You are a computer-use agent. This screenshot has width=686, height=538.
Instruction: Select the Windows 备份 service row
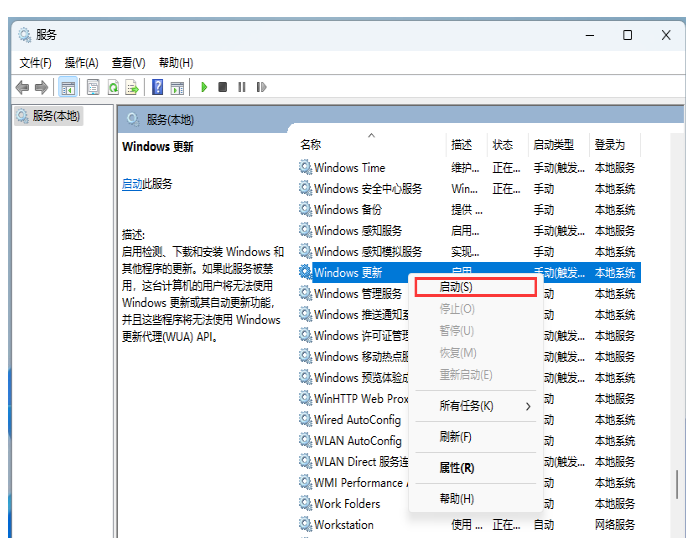coord(470,210)
